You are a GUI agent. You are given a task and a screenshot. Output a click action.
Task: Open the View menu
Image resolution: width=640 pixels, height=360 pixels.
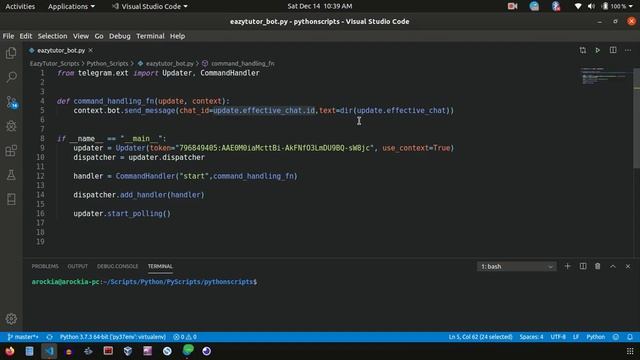pos(81,36)
